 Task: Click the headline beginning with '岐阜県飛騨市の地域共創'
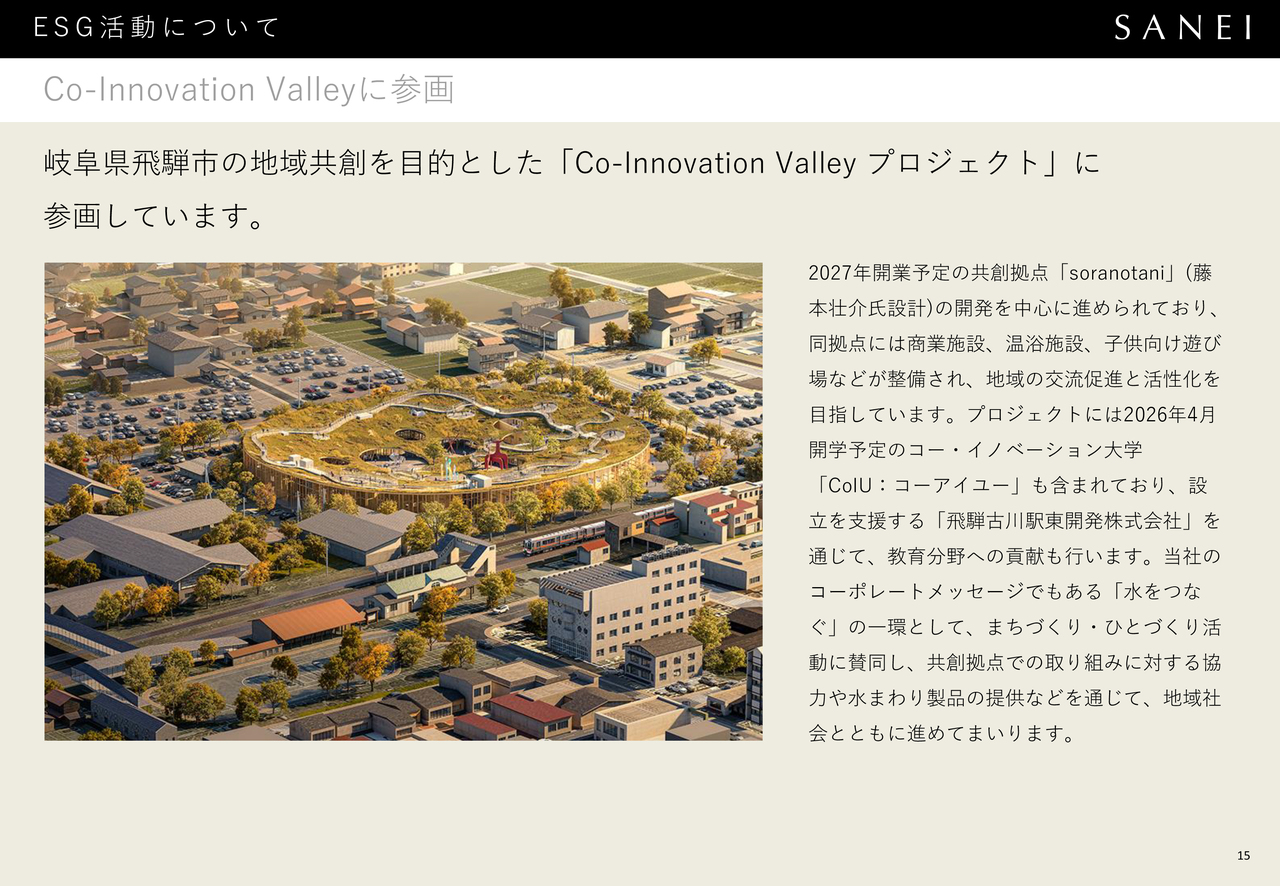571,163
